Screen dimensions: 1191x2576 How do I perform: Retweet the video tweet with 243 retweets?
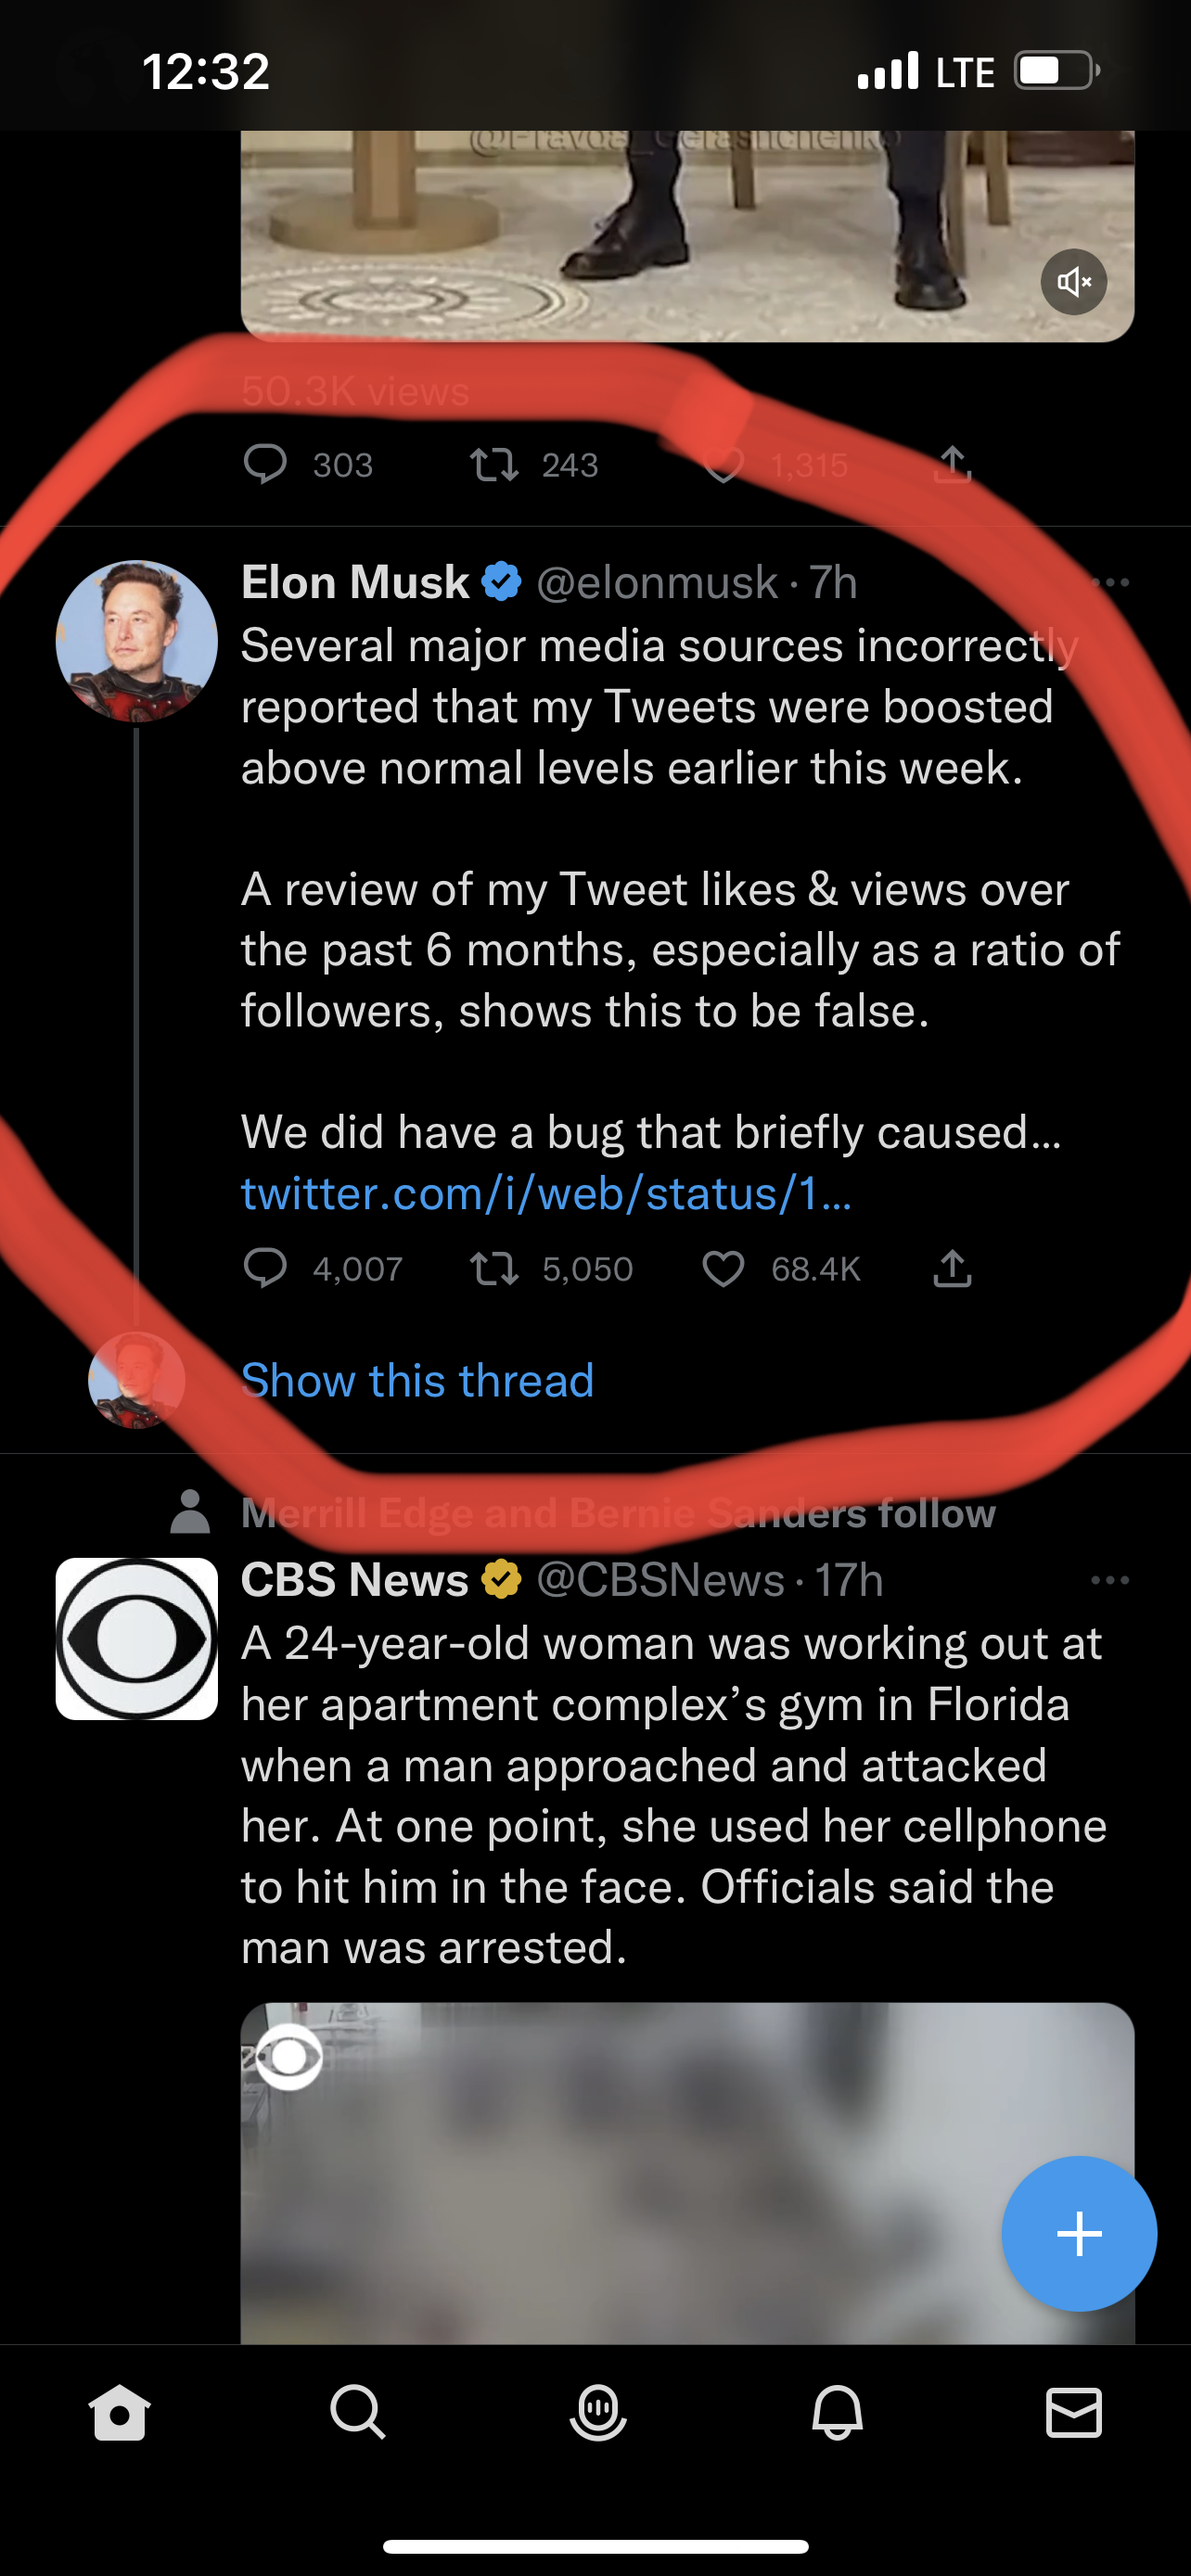pos(494,465)
